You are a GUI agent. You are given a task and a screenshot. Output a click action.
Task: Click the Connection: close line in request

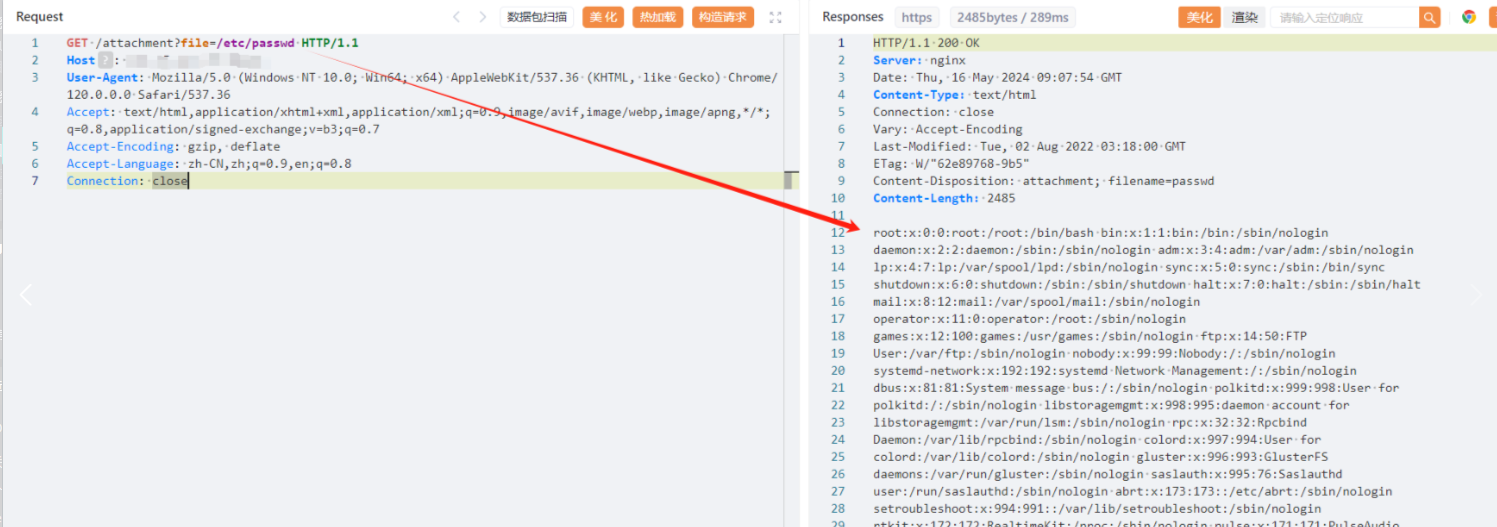click(127, 180)
